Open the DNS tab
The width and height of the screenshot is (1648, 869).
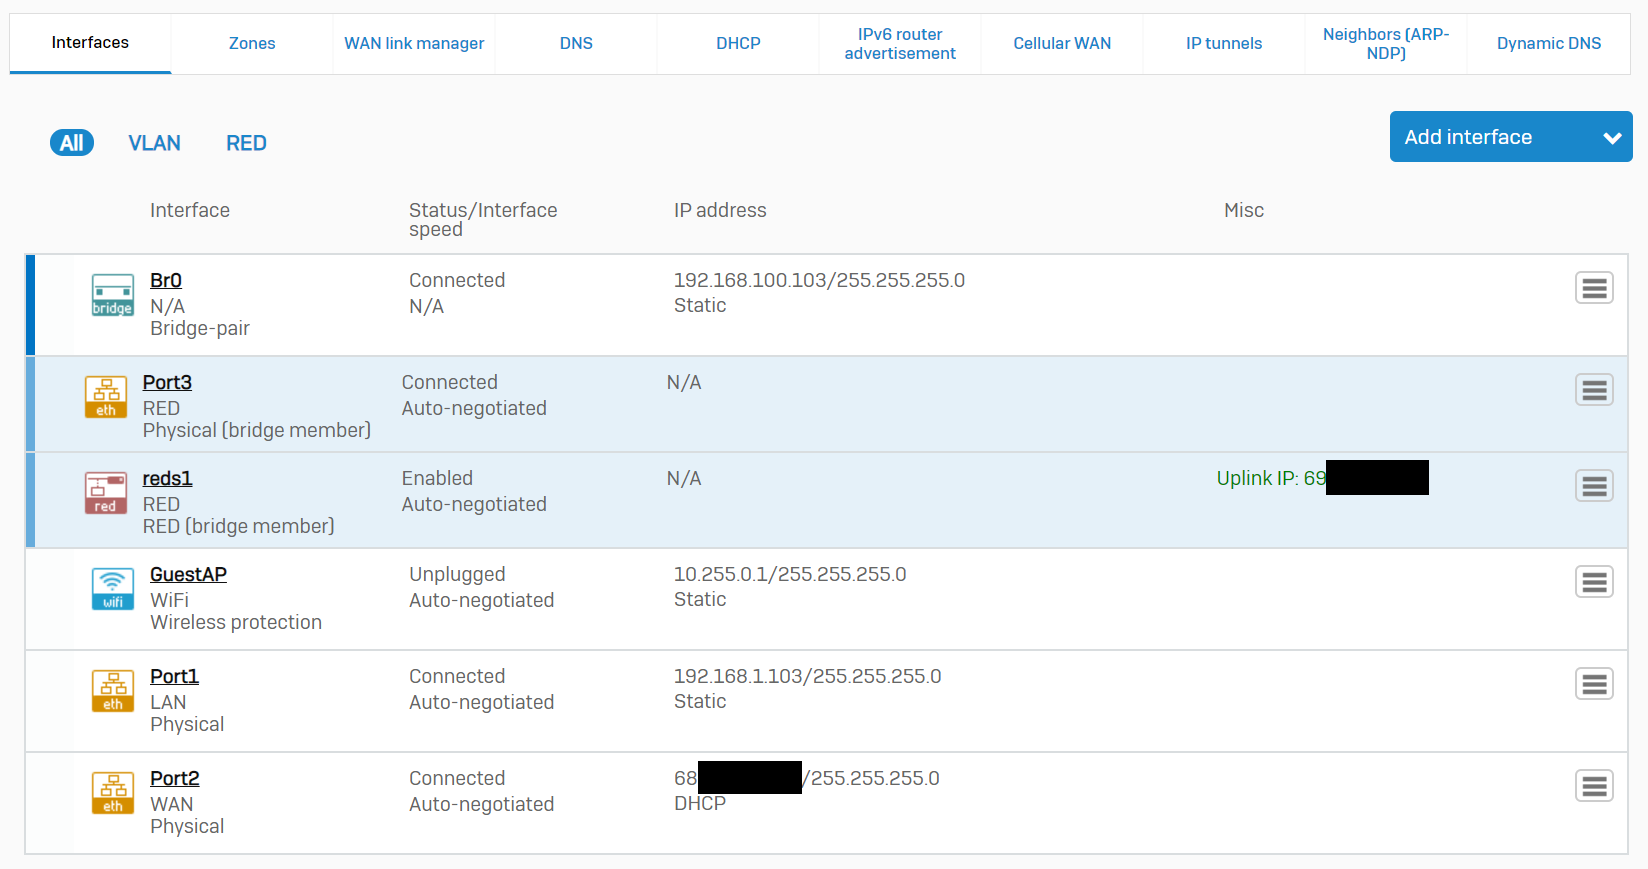pyautogui.click(x=576, y=43)
